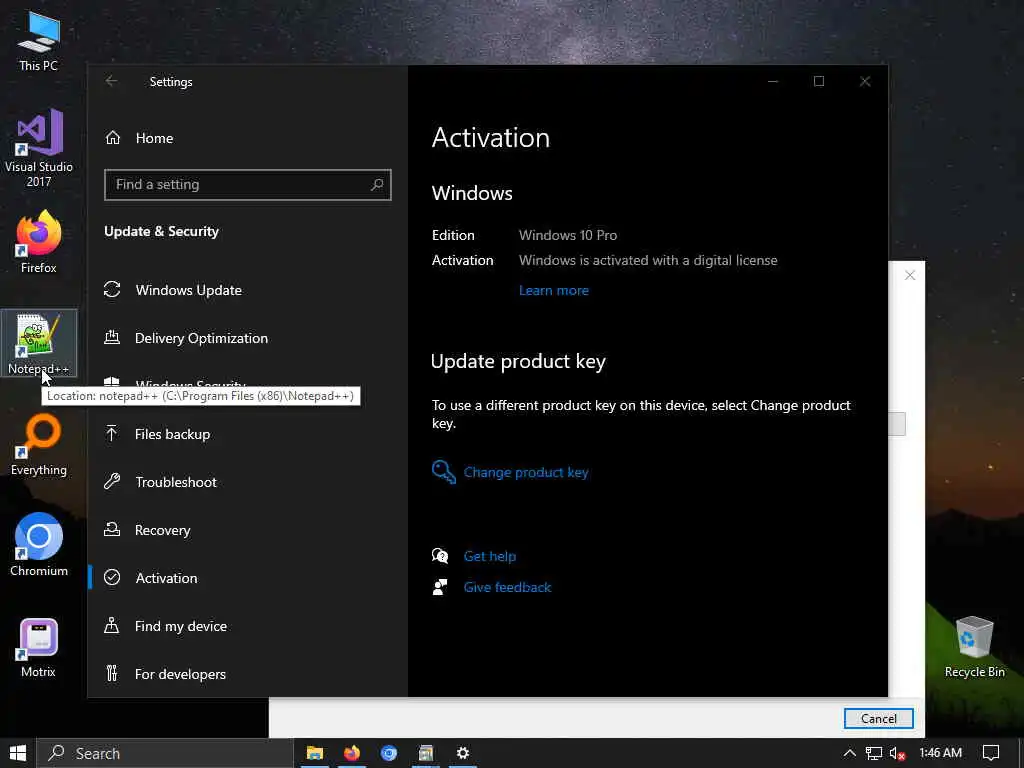Focus the Find a setting search box
The height and width of the screenshot is (768, 1024).
tap(248, 185)
